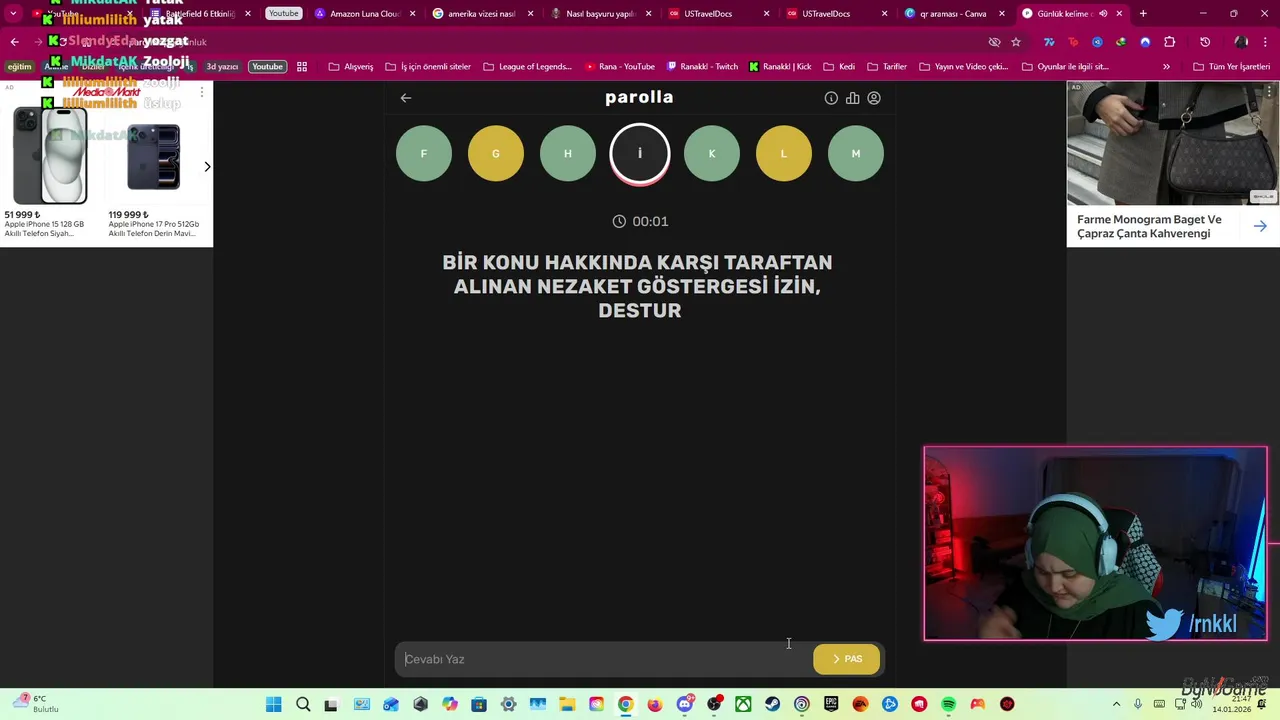Open the Kedi bookmark folder
The height and width of the screenshot is (720, 1280).
(x=839, y=67)
